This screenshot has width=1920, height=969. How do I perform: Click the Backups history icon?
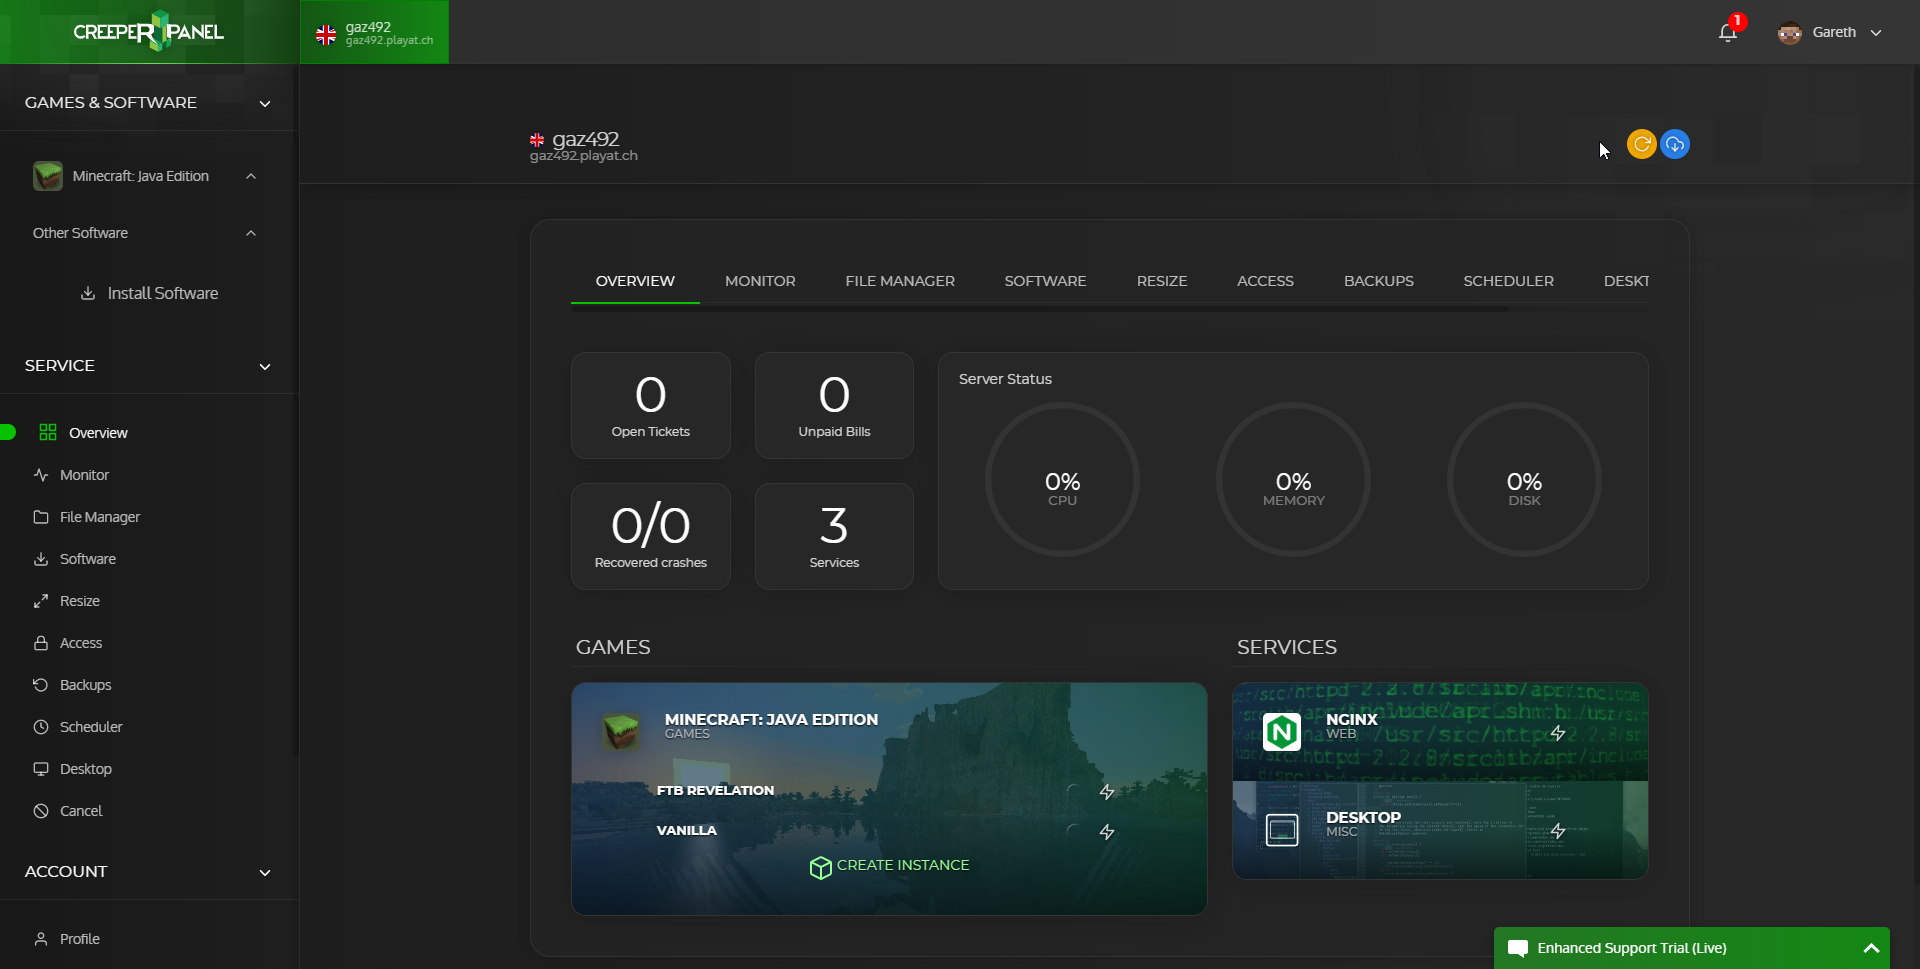(x=41, y=685)
